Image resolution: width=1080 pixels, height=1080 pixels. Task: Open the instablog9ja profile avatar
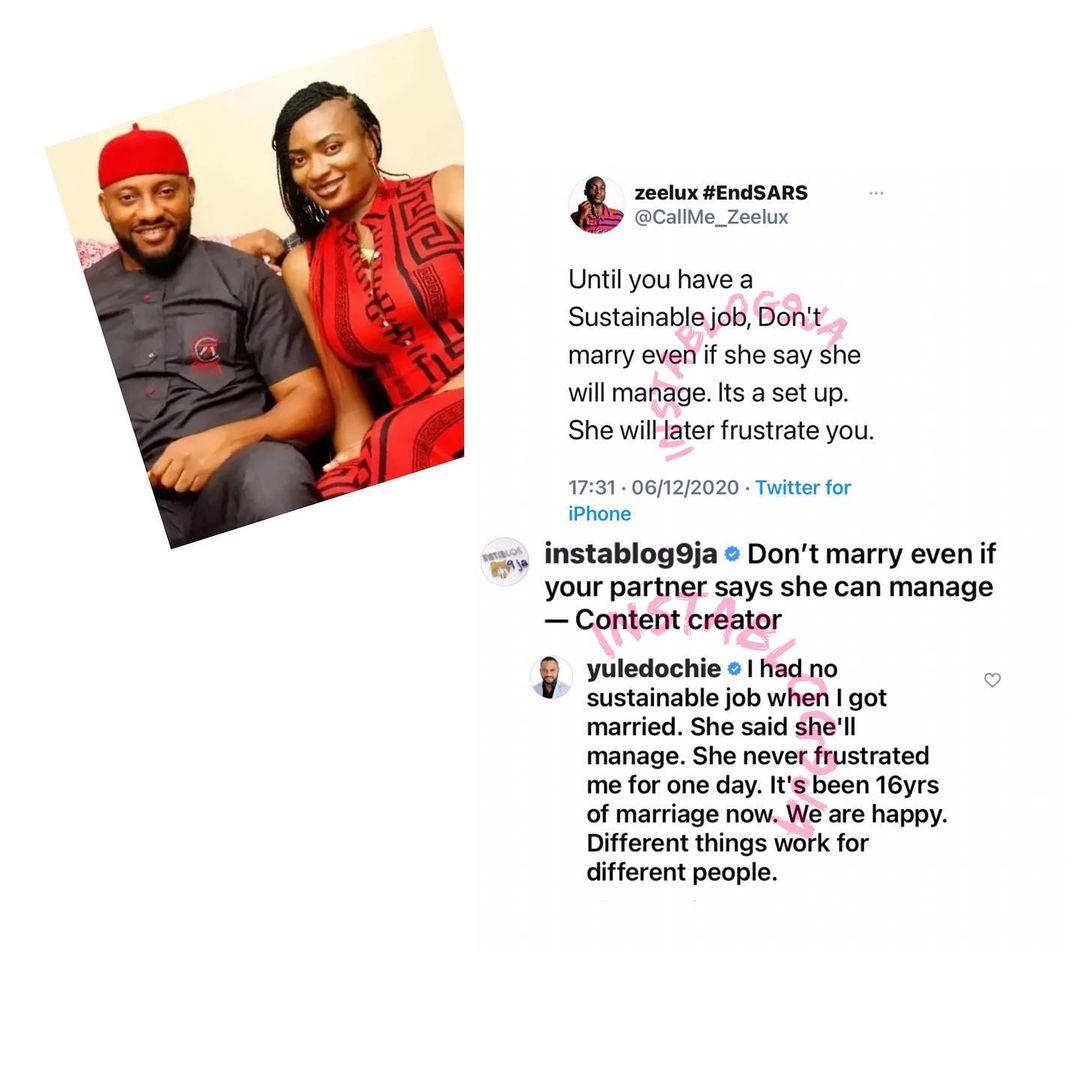click(505, 561)
